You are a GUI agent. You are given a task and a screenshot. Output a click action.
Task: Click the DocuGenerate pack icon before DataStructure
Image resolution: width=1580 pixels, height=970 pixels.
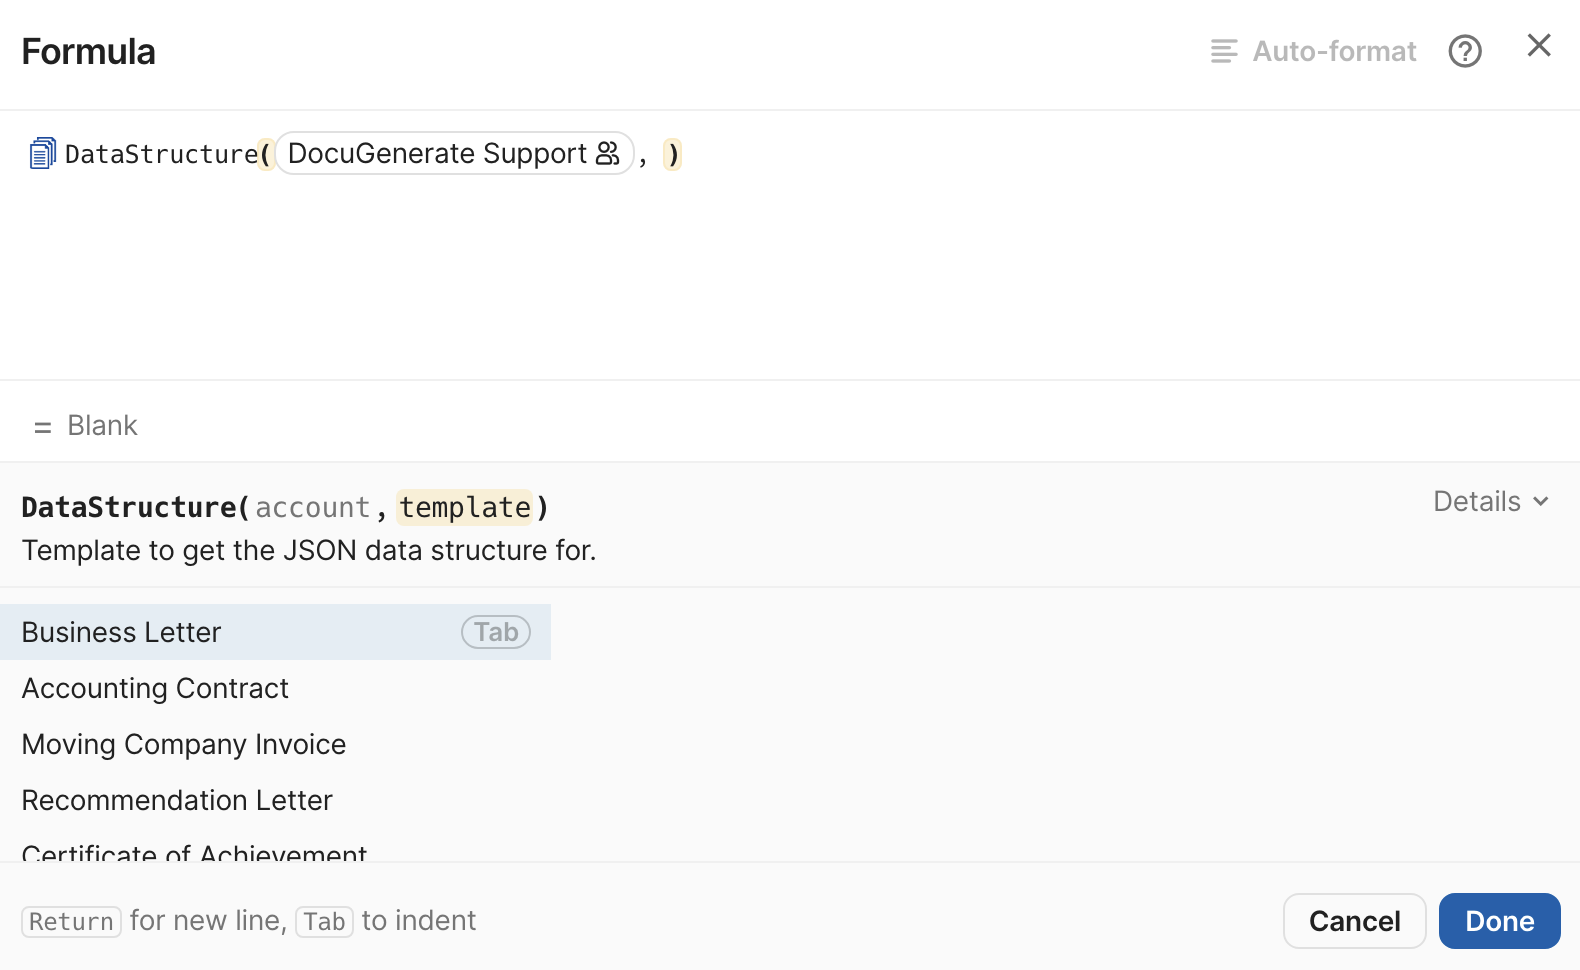click(42, 154)
